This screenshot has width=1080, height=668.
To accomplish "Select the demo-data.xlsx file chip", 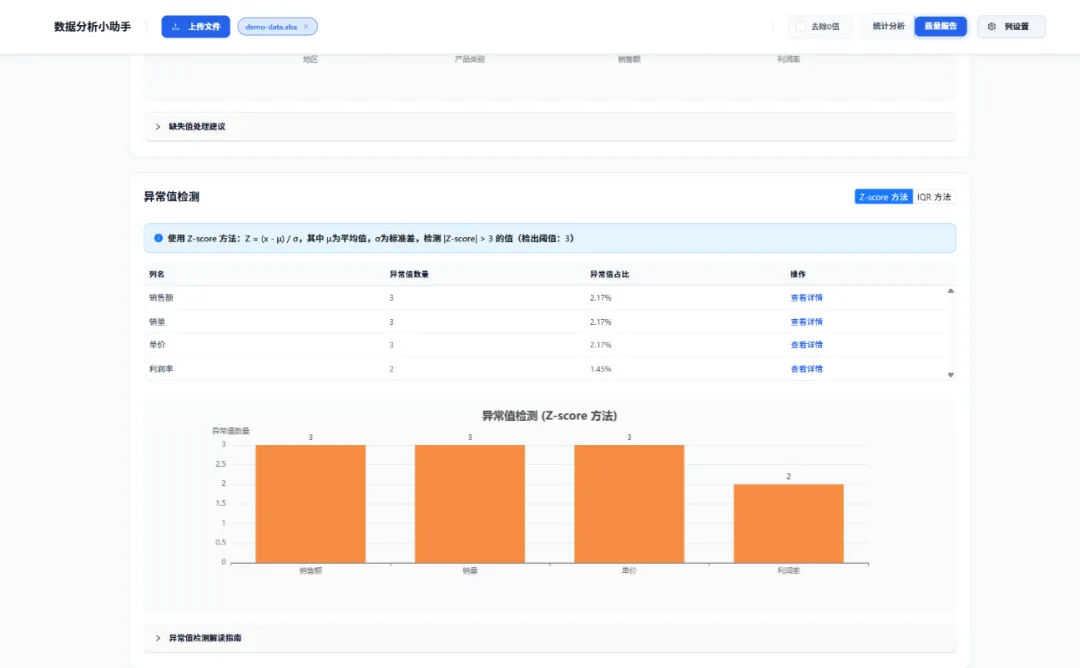I will (x=278, y=27).
